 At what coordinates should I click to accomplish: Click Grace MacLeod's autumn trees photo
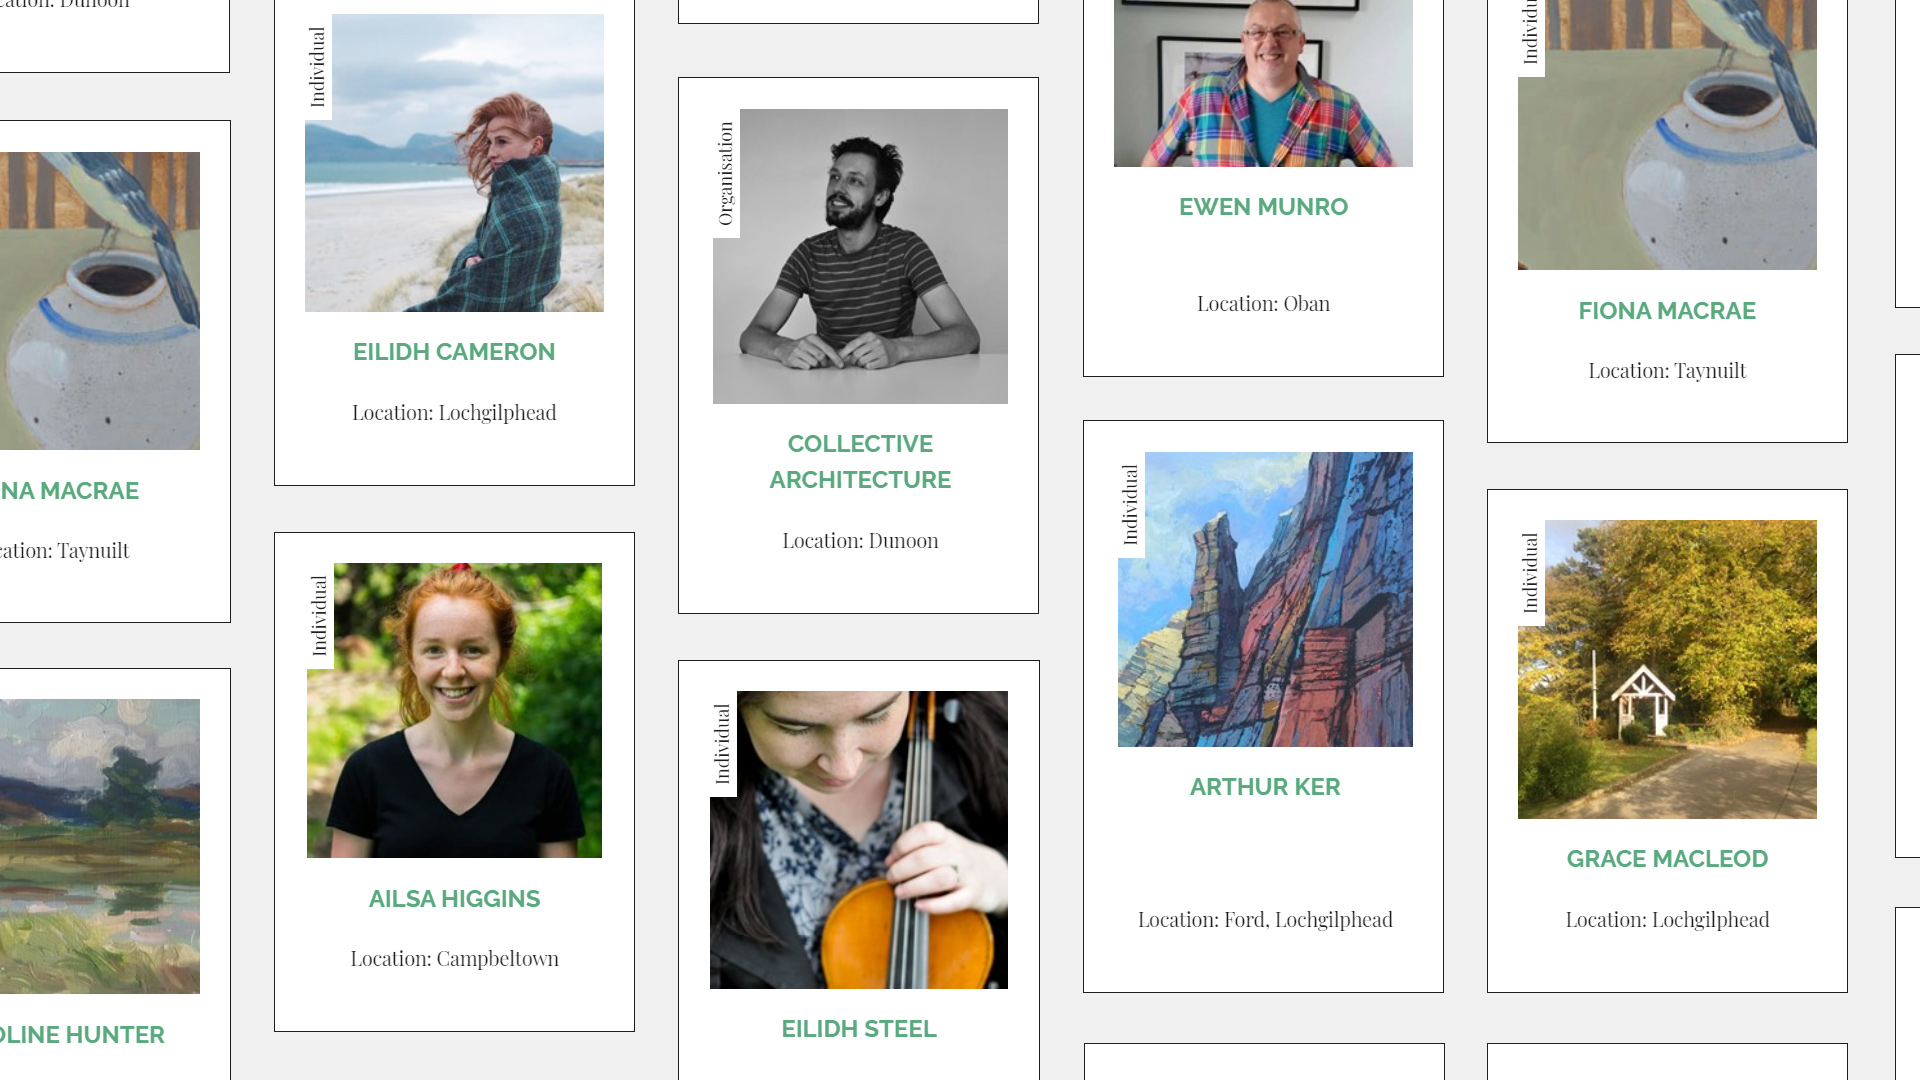pos(1667,669)
